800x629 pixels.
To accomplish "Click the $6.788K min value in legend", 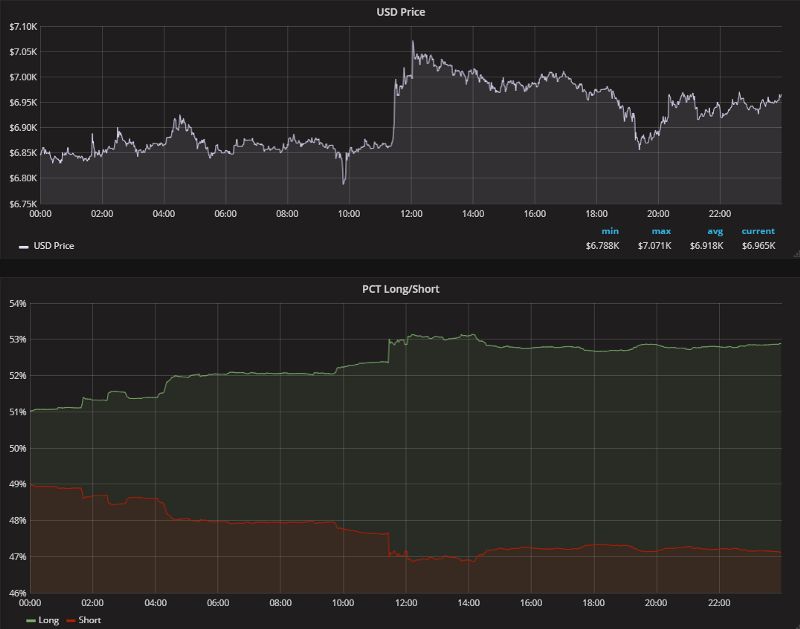I will 603,245.
